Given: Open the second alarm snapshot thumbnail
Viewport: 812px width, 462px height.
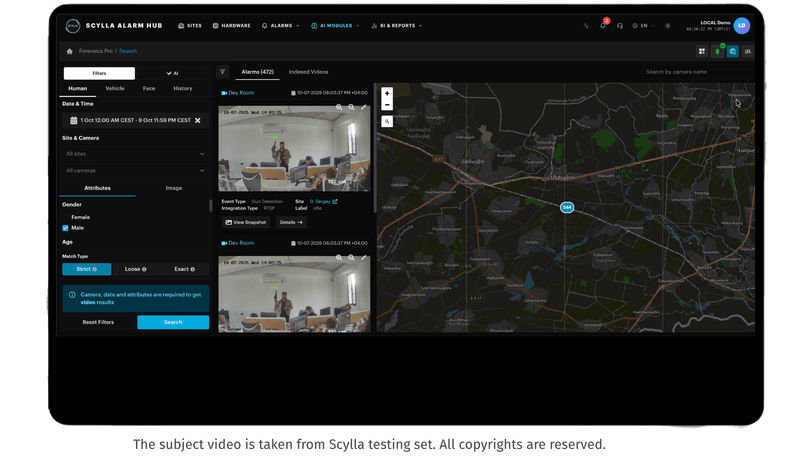Looking at the screenshot, I should click(294, 294).
